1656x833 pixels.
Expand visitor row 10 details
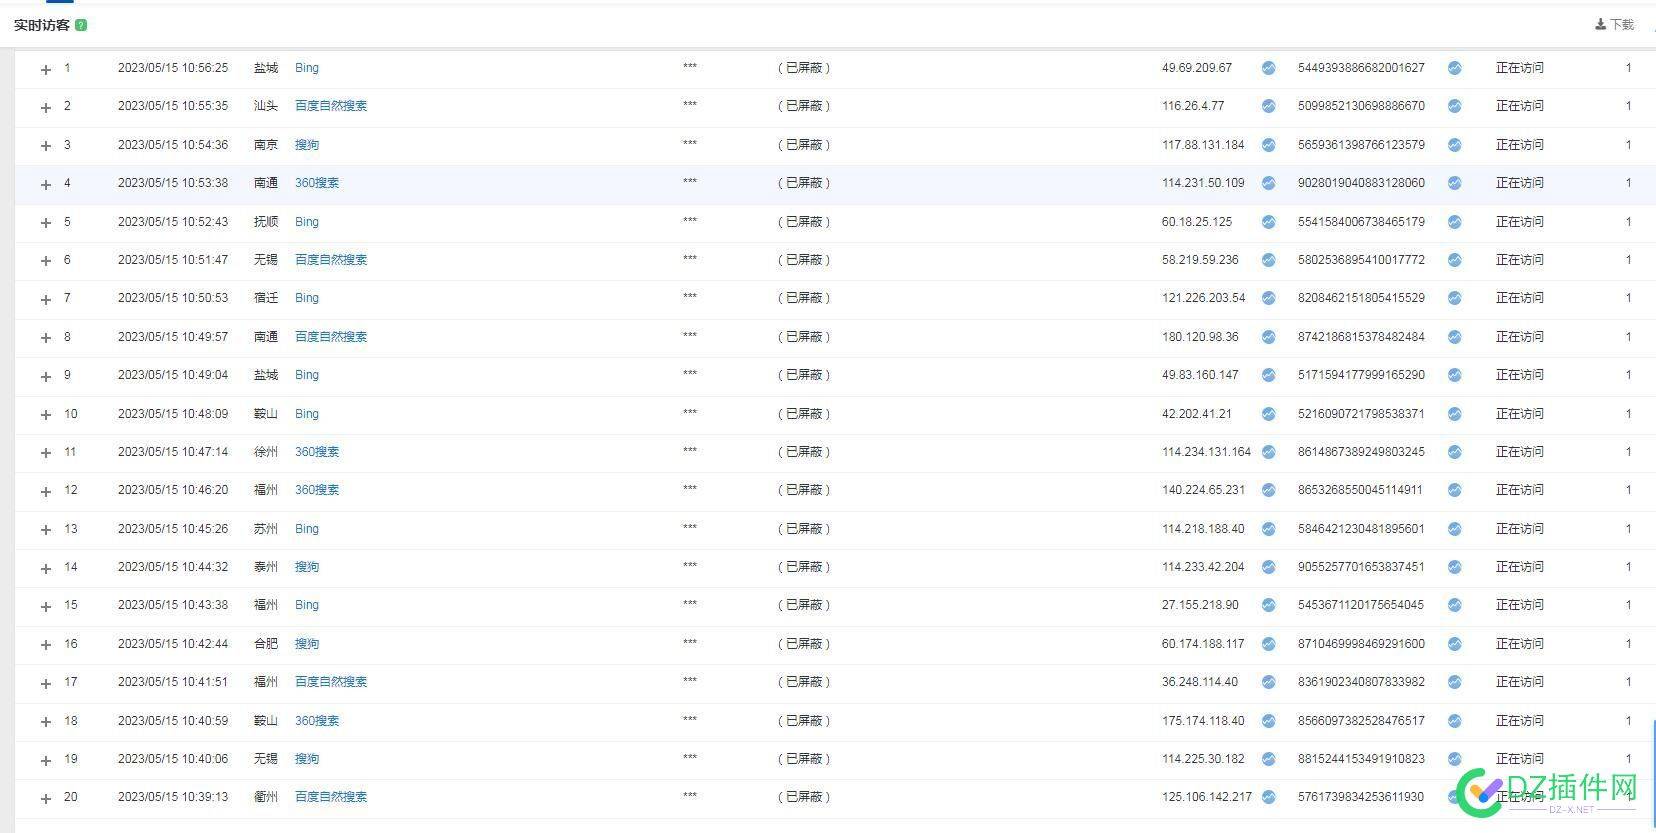45,415
